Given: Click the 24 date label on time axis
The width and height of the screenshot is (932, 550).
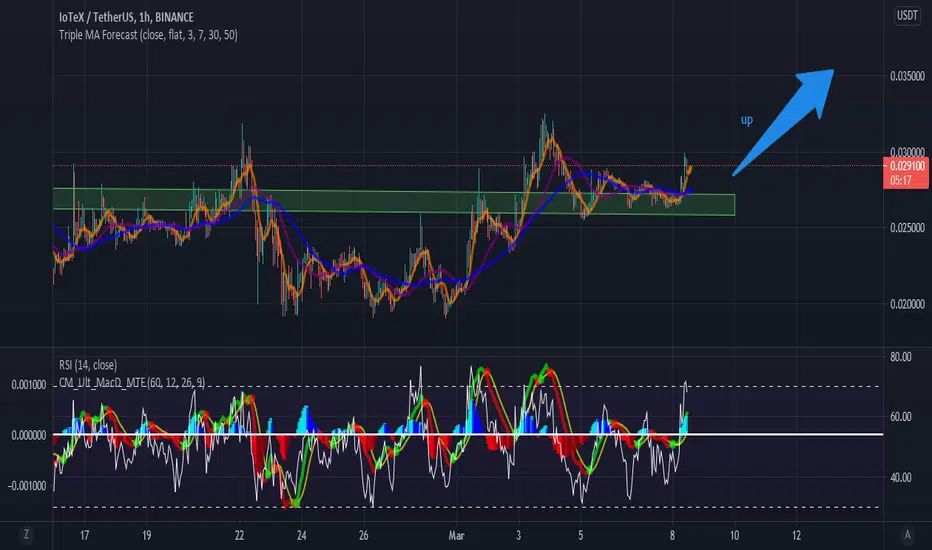Looking at the screenshot, I should point(301,535).
